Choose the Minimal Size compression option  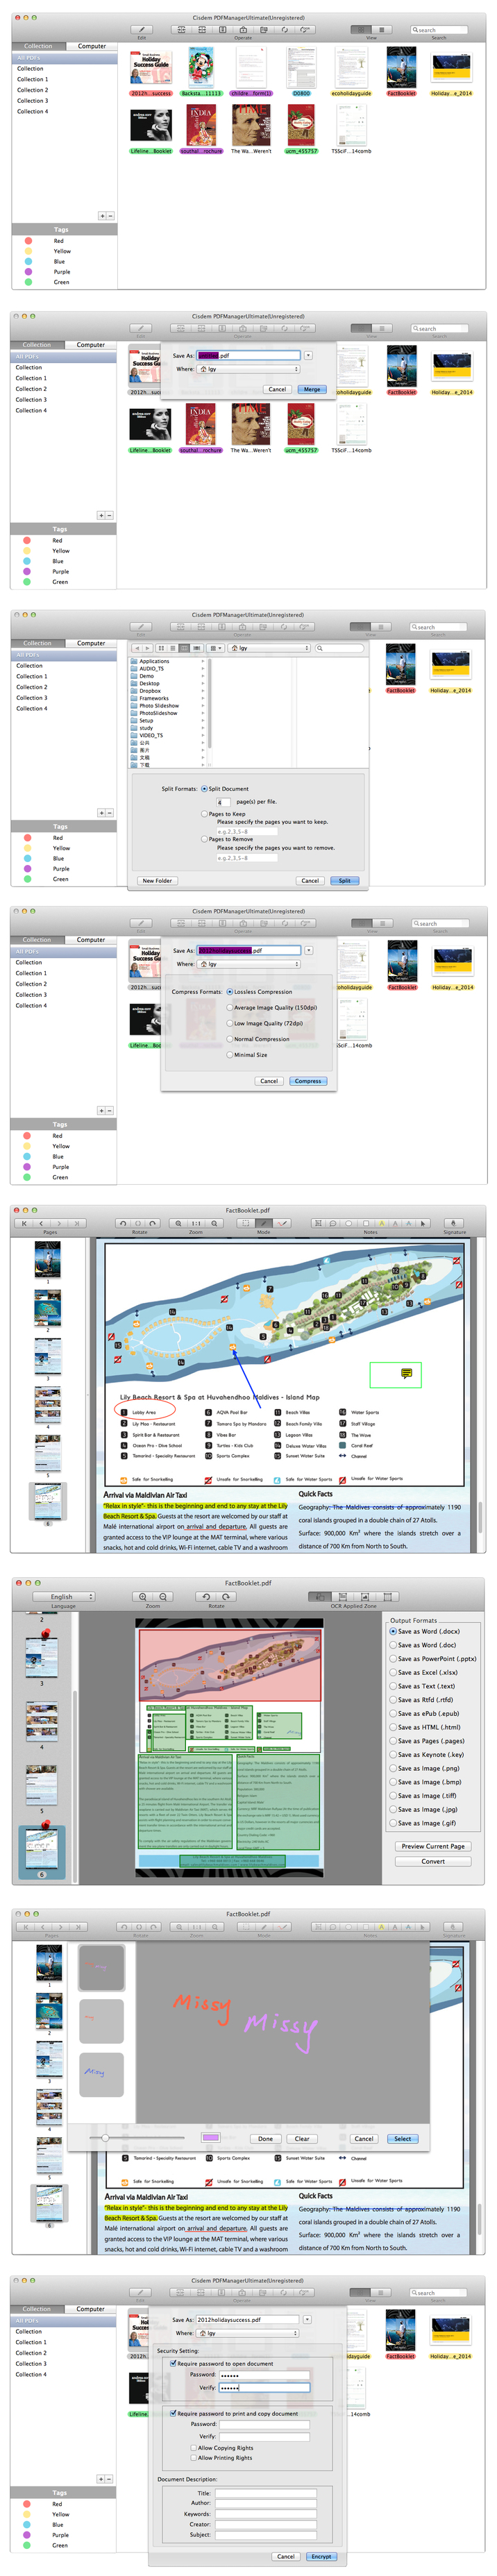pos(230,1054)
